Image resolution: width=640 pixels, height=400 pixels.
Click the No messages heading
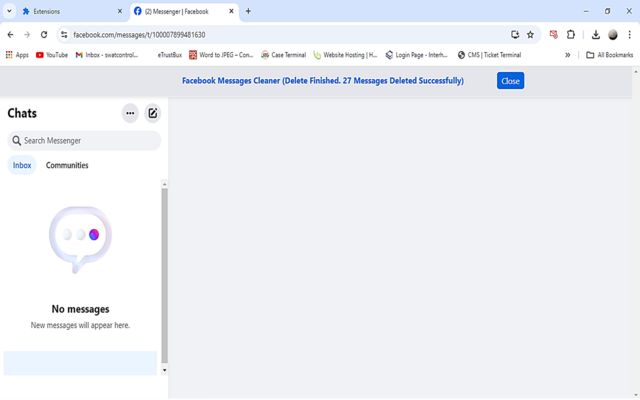[x=80, y=309]
